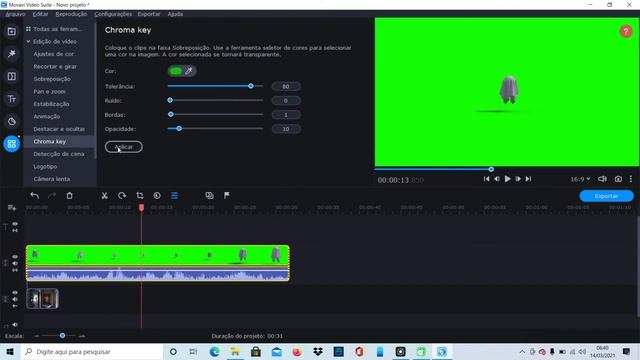Click the add track icon
640x360 pixels.
pos(11,208)
